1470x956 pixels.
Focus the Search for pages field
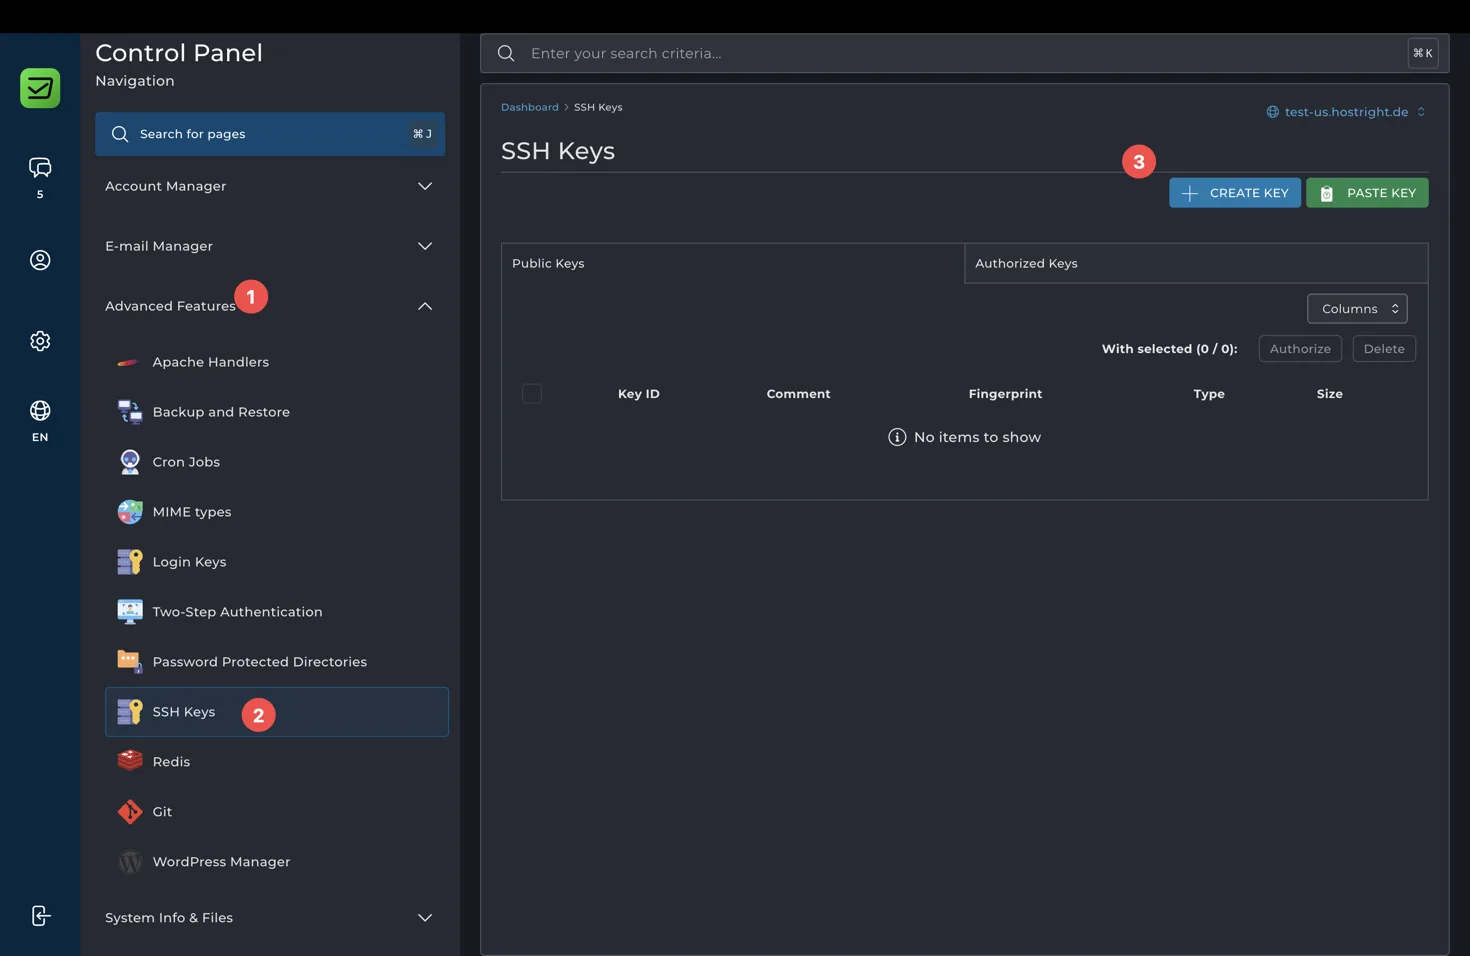click(270, 134)
